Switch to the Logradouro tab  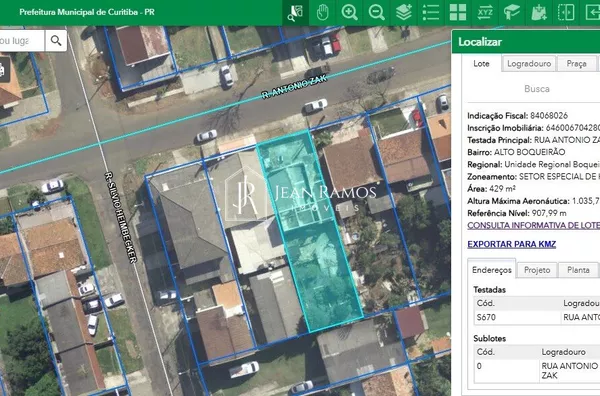tap(529, 64)
